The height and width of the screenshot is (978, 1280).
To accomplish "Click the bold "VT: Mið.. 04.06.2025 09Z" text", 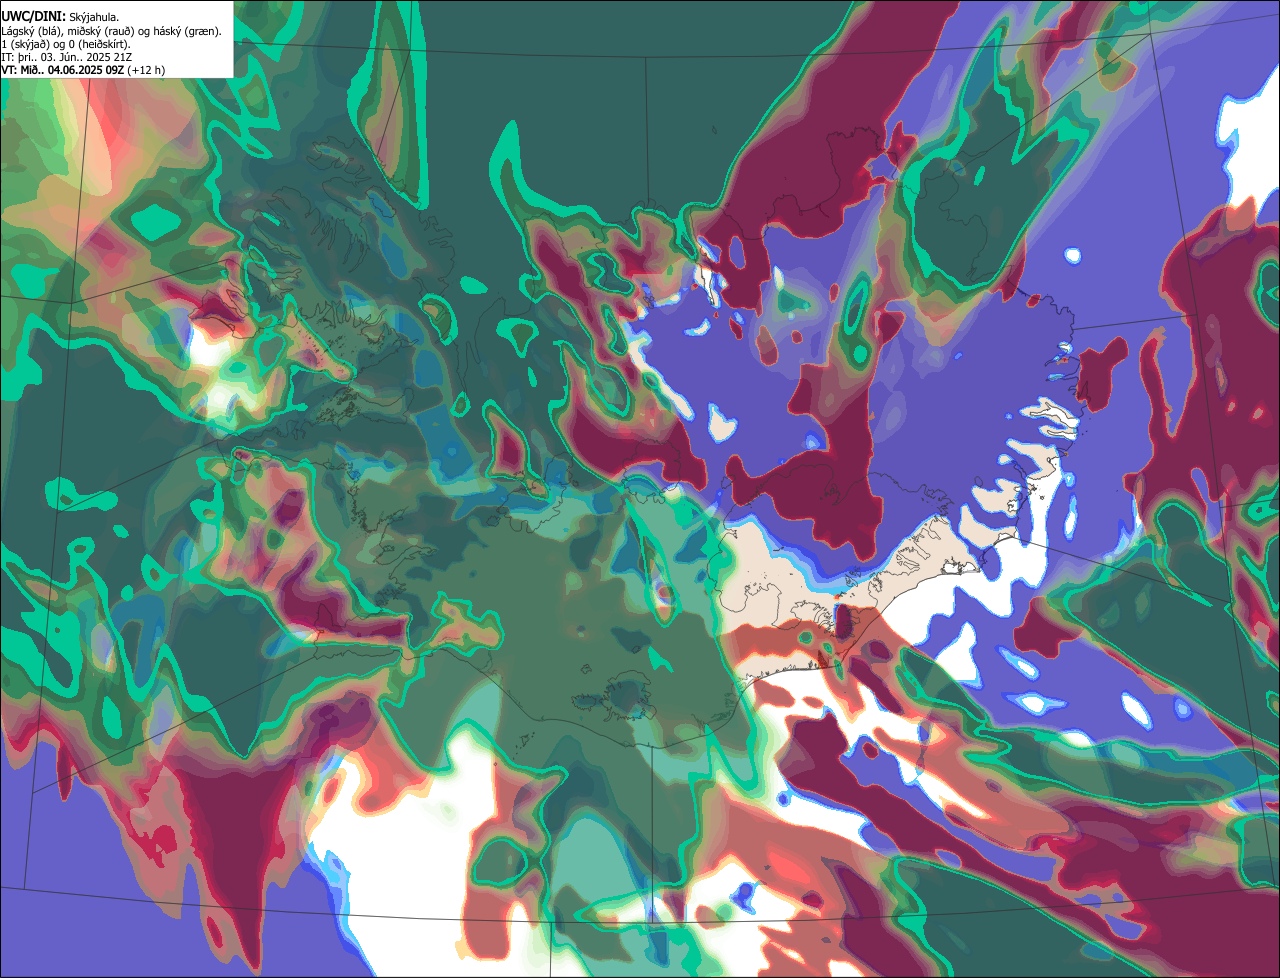I will (x=63, y=70).
